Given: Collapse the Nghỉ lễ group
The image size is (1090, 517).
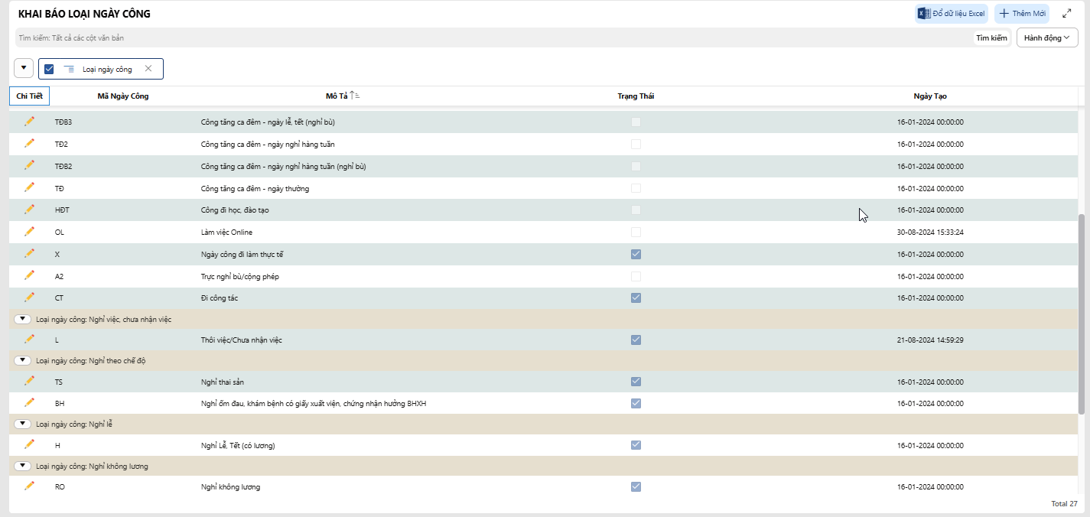Looking at the screenshot, I should click(23, 424).
